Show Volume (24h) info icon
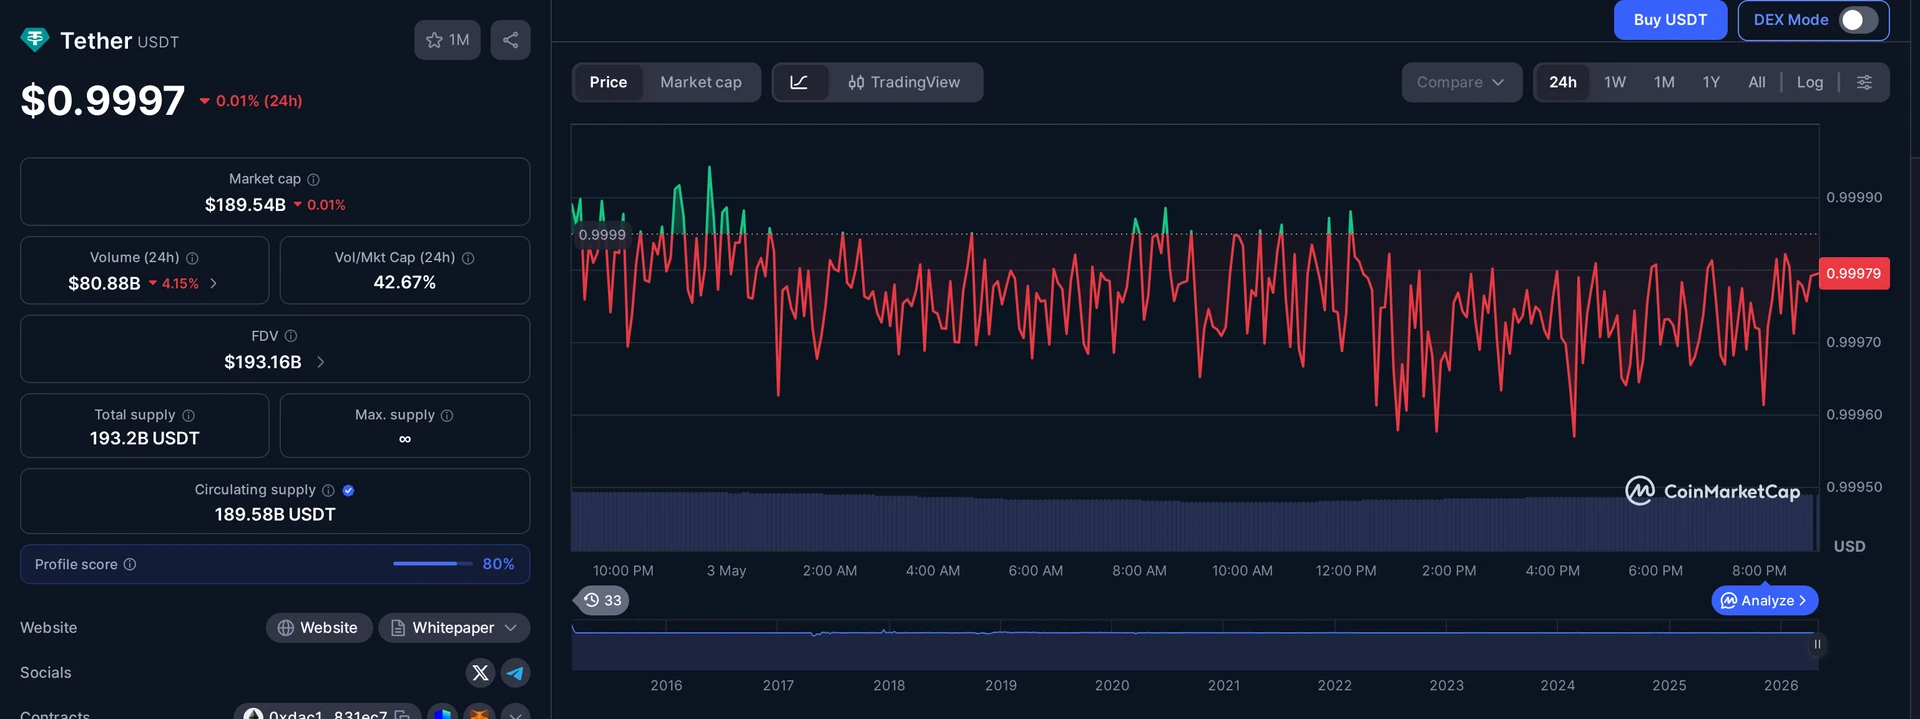 pyautogui.click(x=192, y=258)
